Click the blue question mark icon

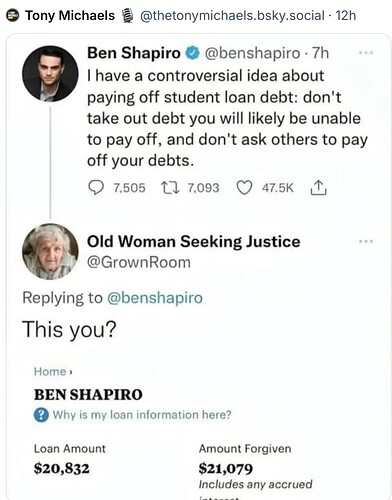[41, 415]
